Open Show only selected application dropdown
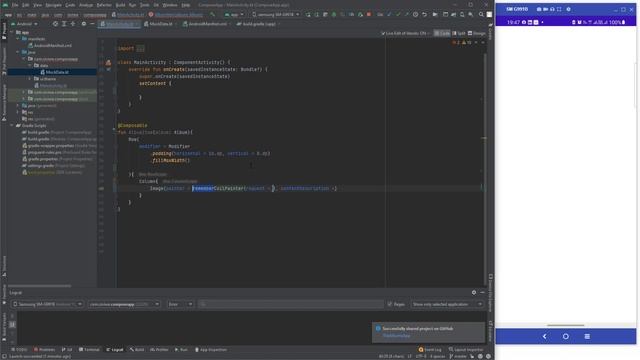This screenshot has height=360, width=640. [447, 304]
